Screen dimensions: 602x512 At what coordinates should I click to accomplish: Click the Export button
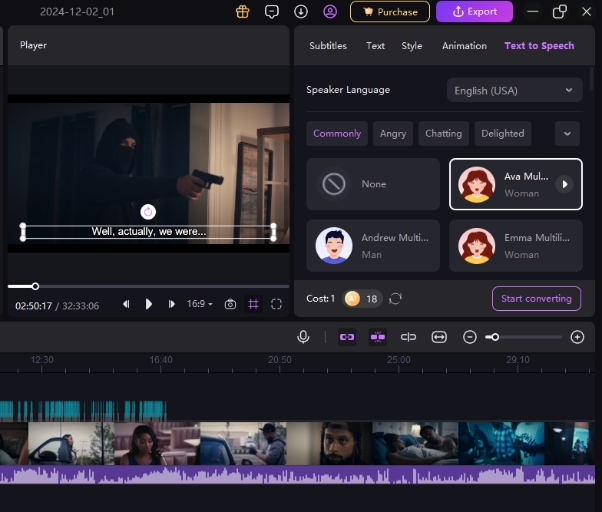[x=474, y=12]
